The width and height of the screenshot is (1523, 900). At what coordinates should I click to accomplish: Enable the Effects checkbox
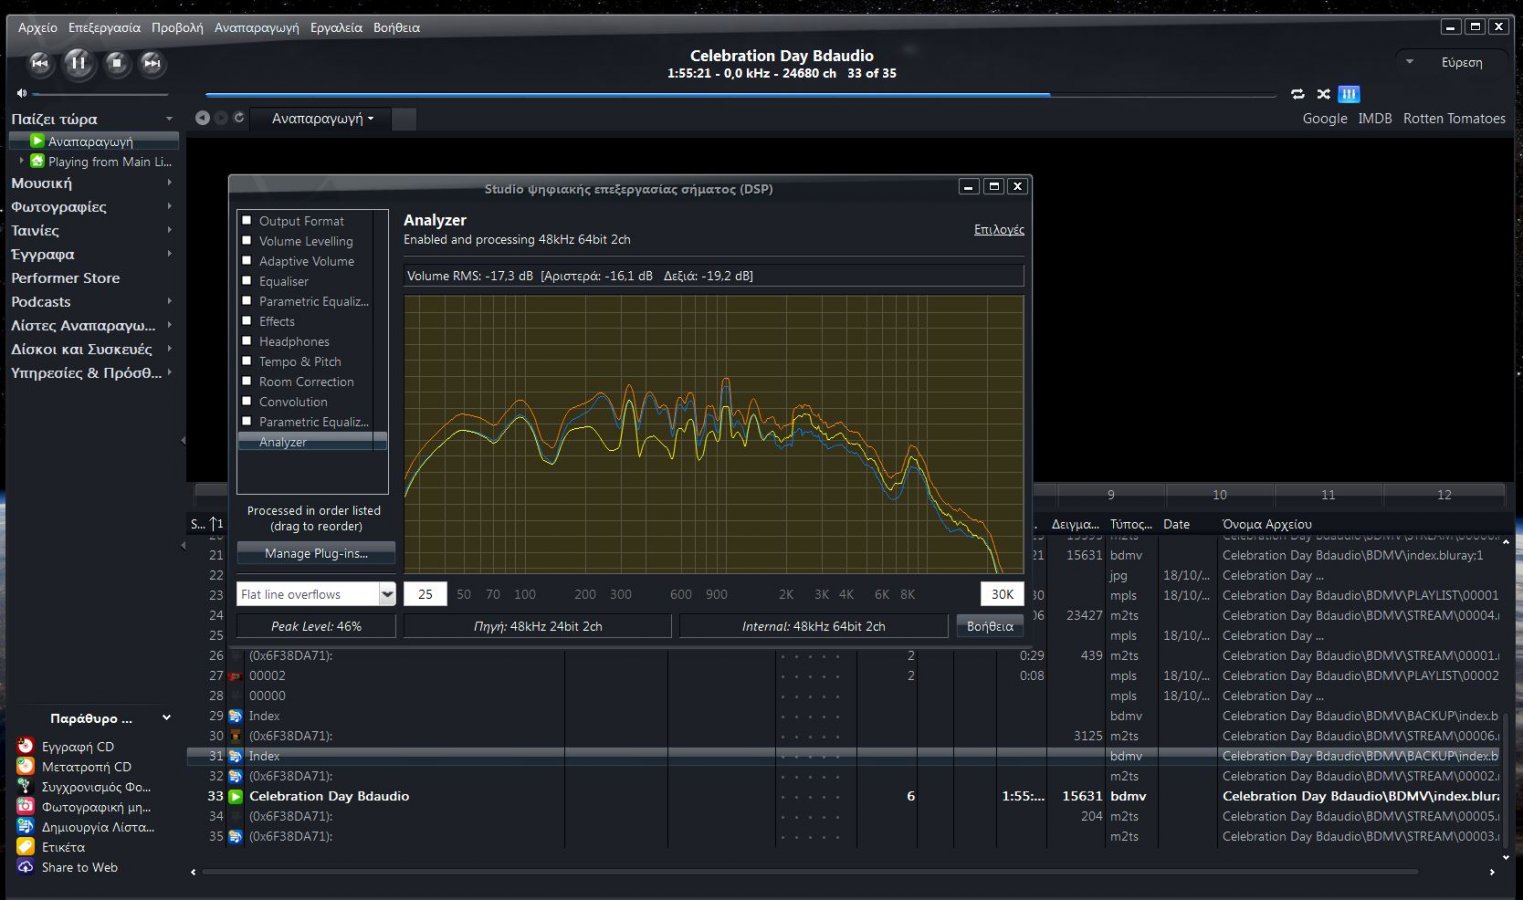coord(247,321)
